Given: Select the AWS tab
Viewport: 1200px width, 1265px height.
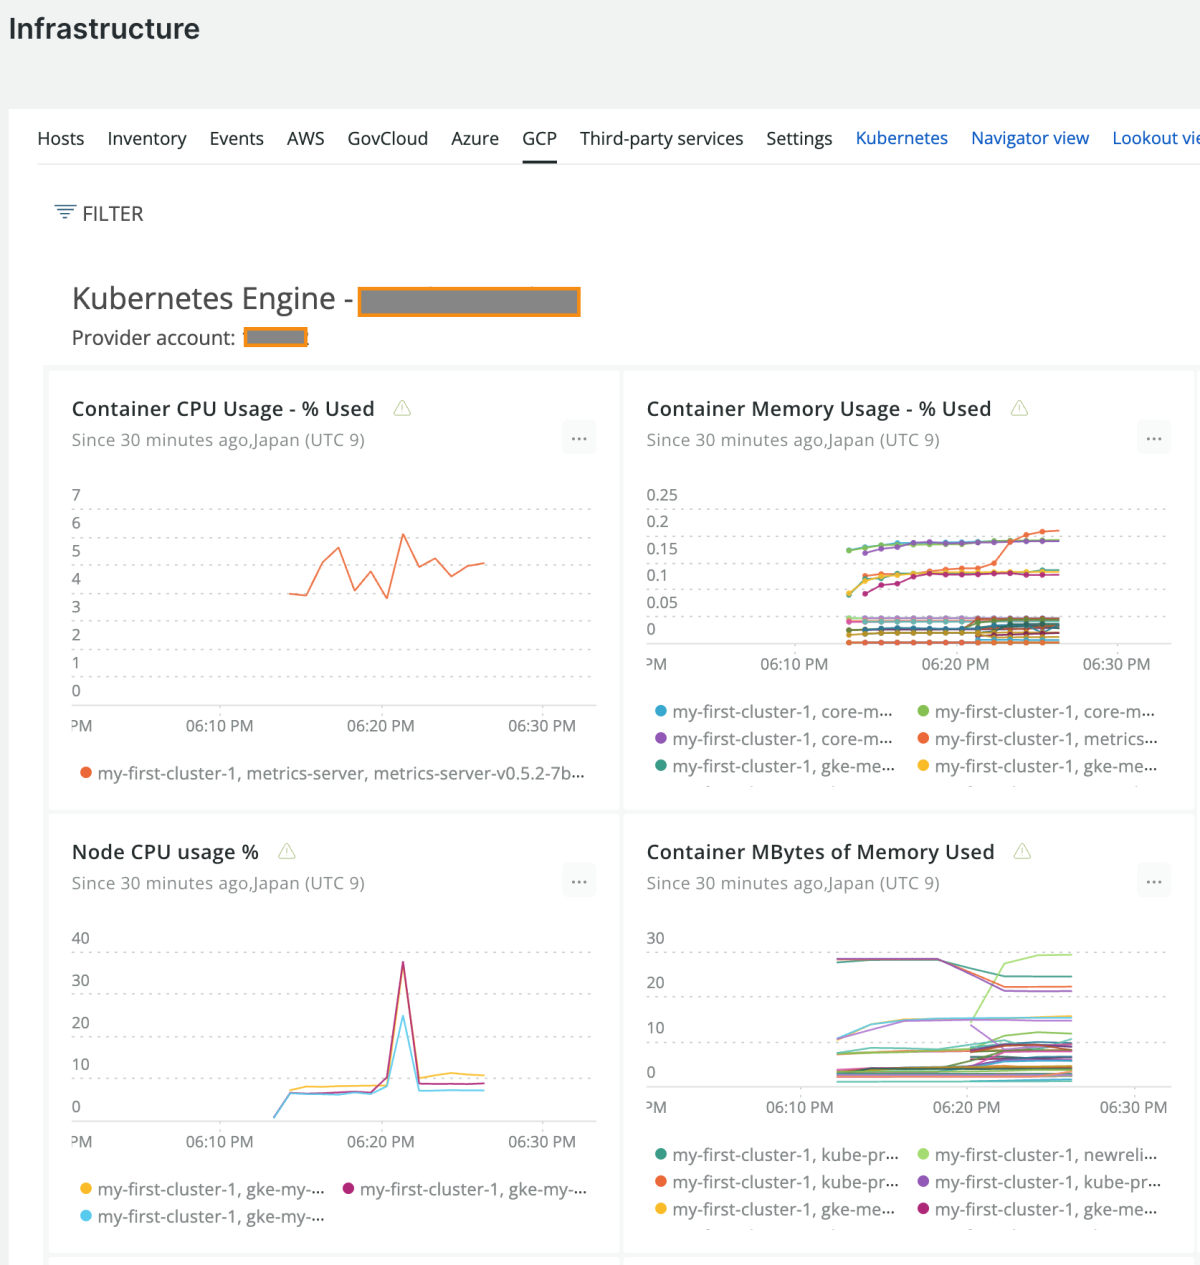Looking at the screenshot, I should click(x=305, y=138).
